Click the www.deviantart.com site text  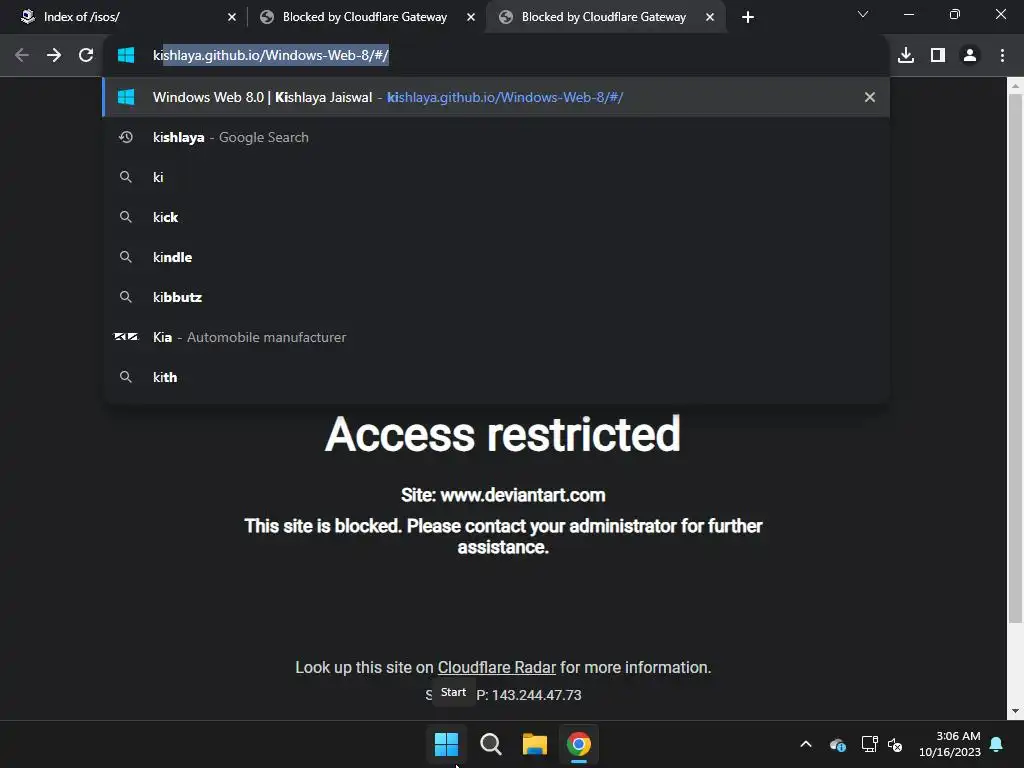[x=522, y=495]
